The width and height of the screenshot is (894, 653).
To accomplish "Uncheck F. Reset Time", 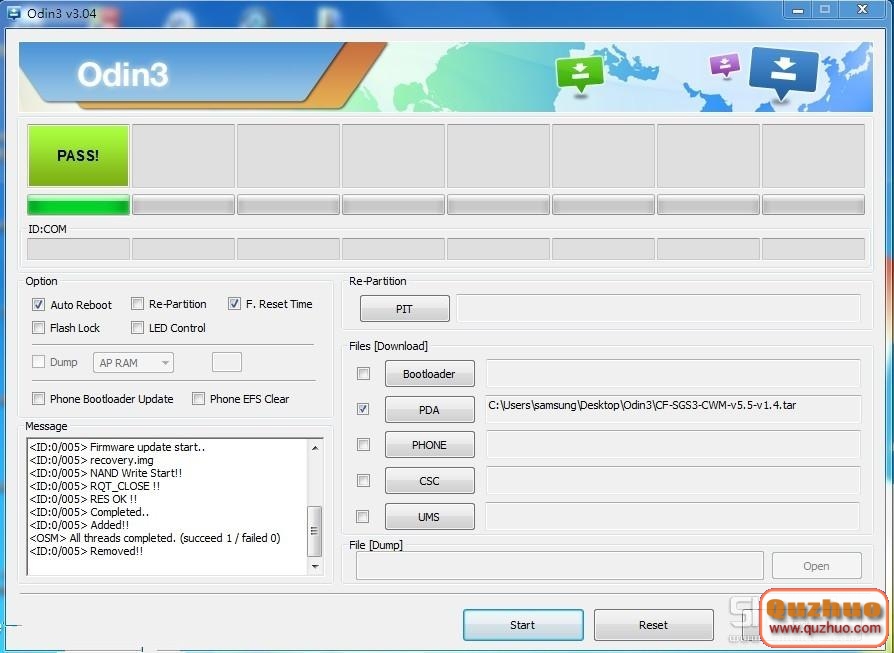I will (x=234, y=304).
